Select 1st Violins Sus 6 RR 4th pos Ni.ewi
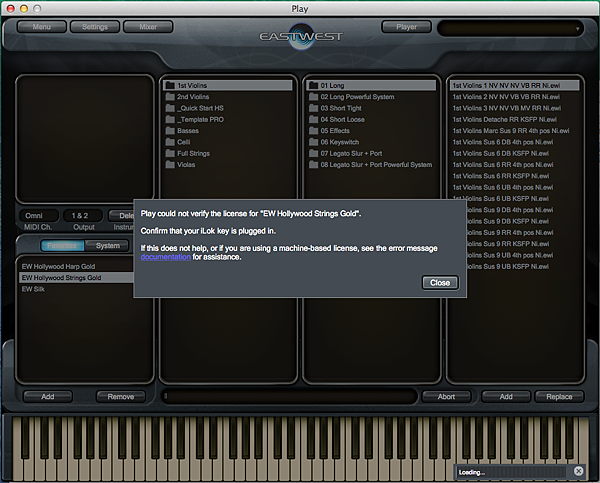This screenshot has height=483, width=600. [515, 165]
